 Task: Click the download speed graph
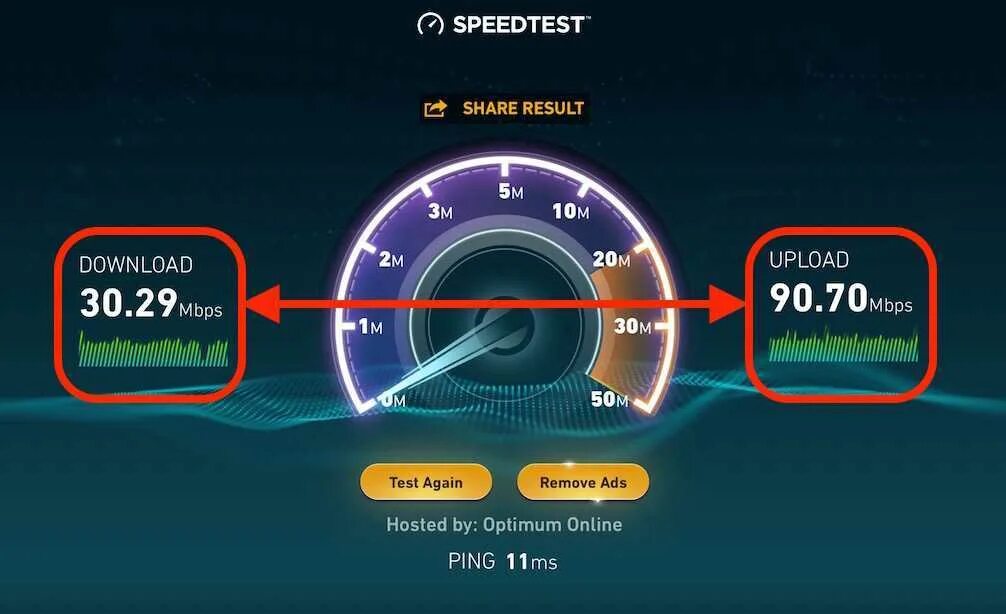point(153,349)
